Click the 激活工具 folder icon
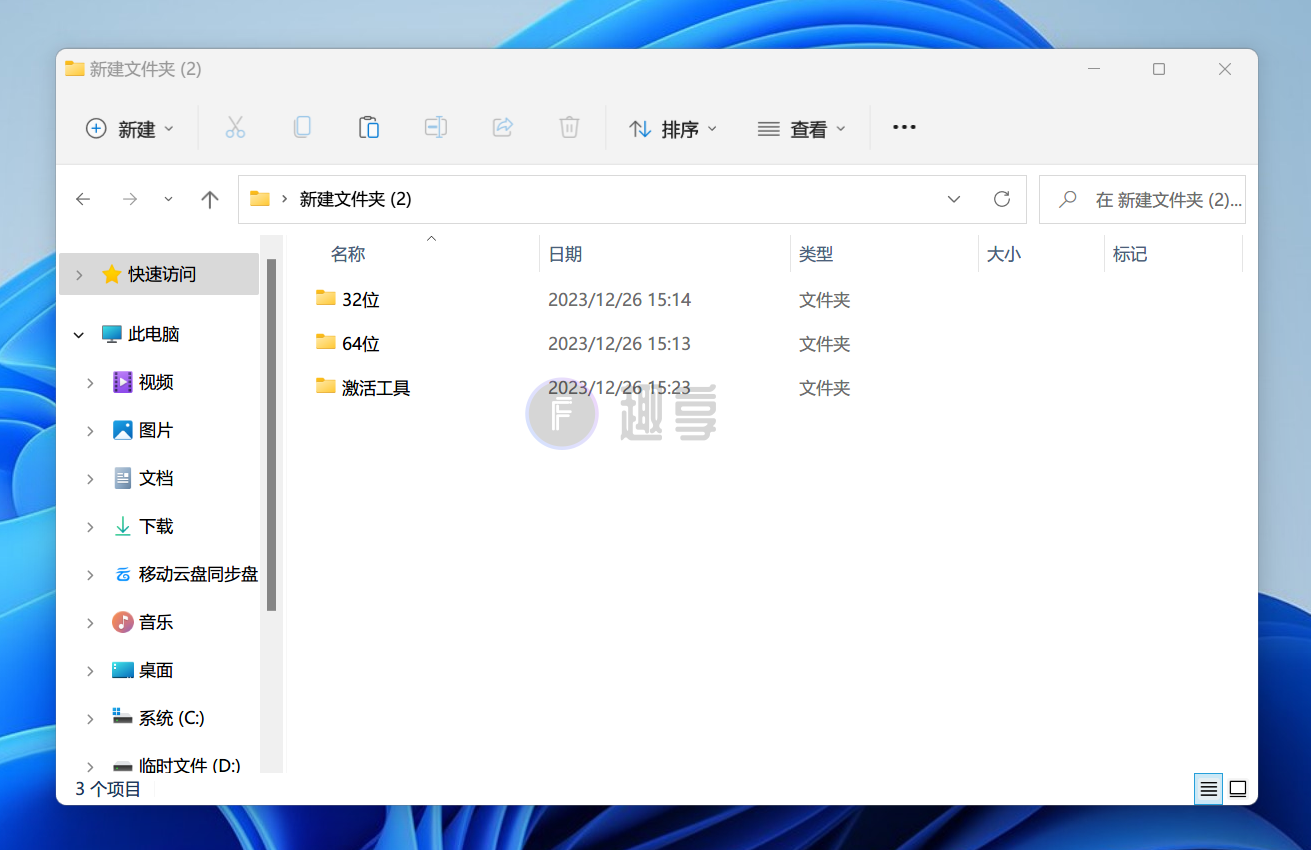1311x850 pixels. (325, 386)
